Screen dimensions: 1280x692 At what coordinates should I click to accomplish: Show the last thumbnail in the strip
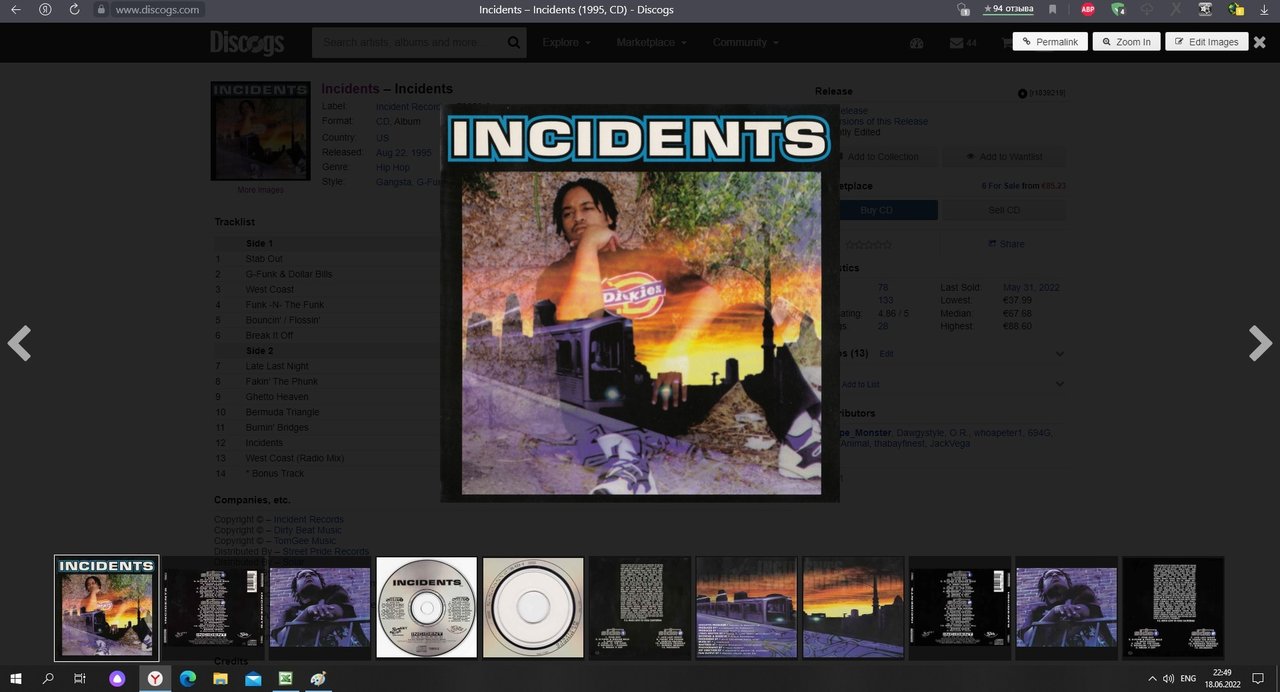coord(1173,607)
